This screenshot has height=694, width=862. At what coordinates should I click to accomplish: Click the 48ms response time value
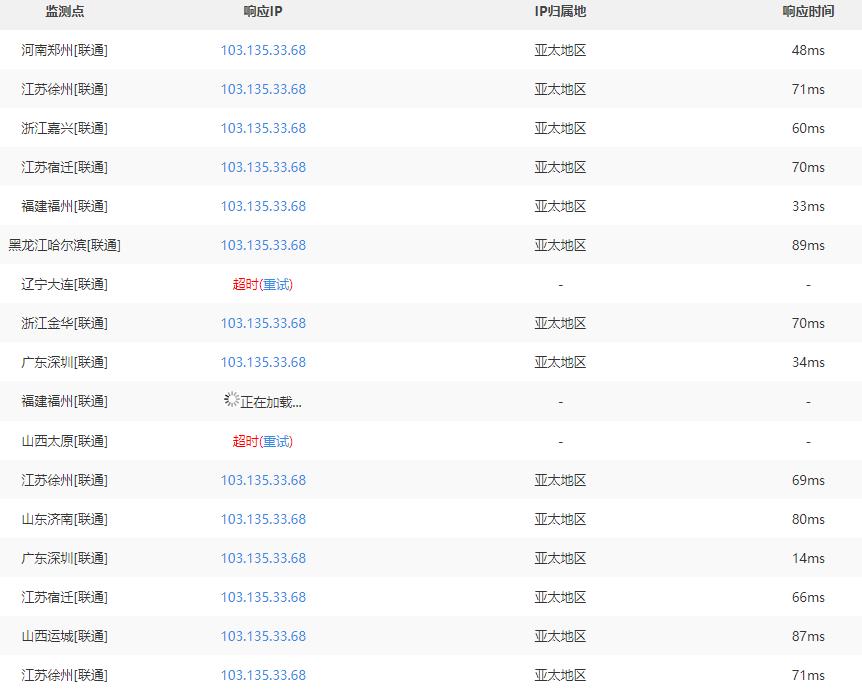(808, 50)
